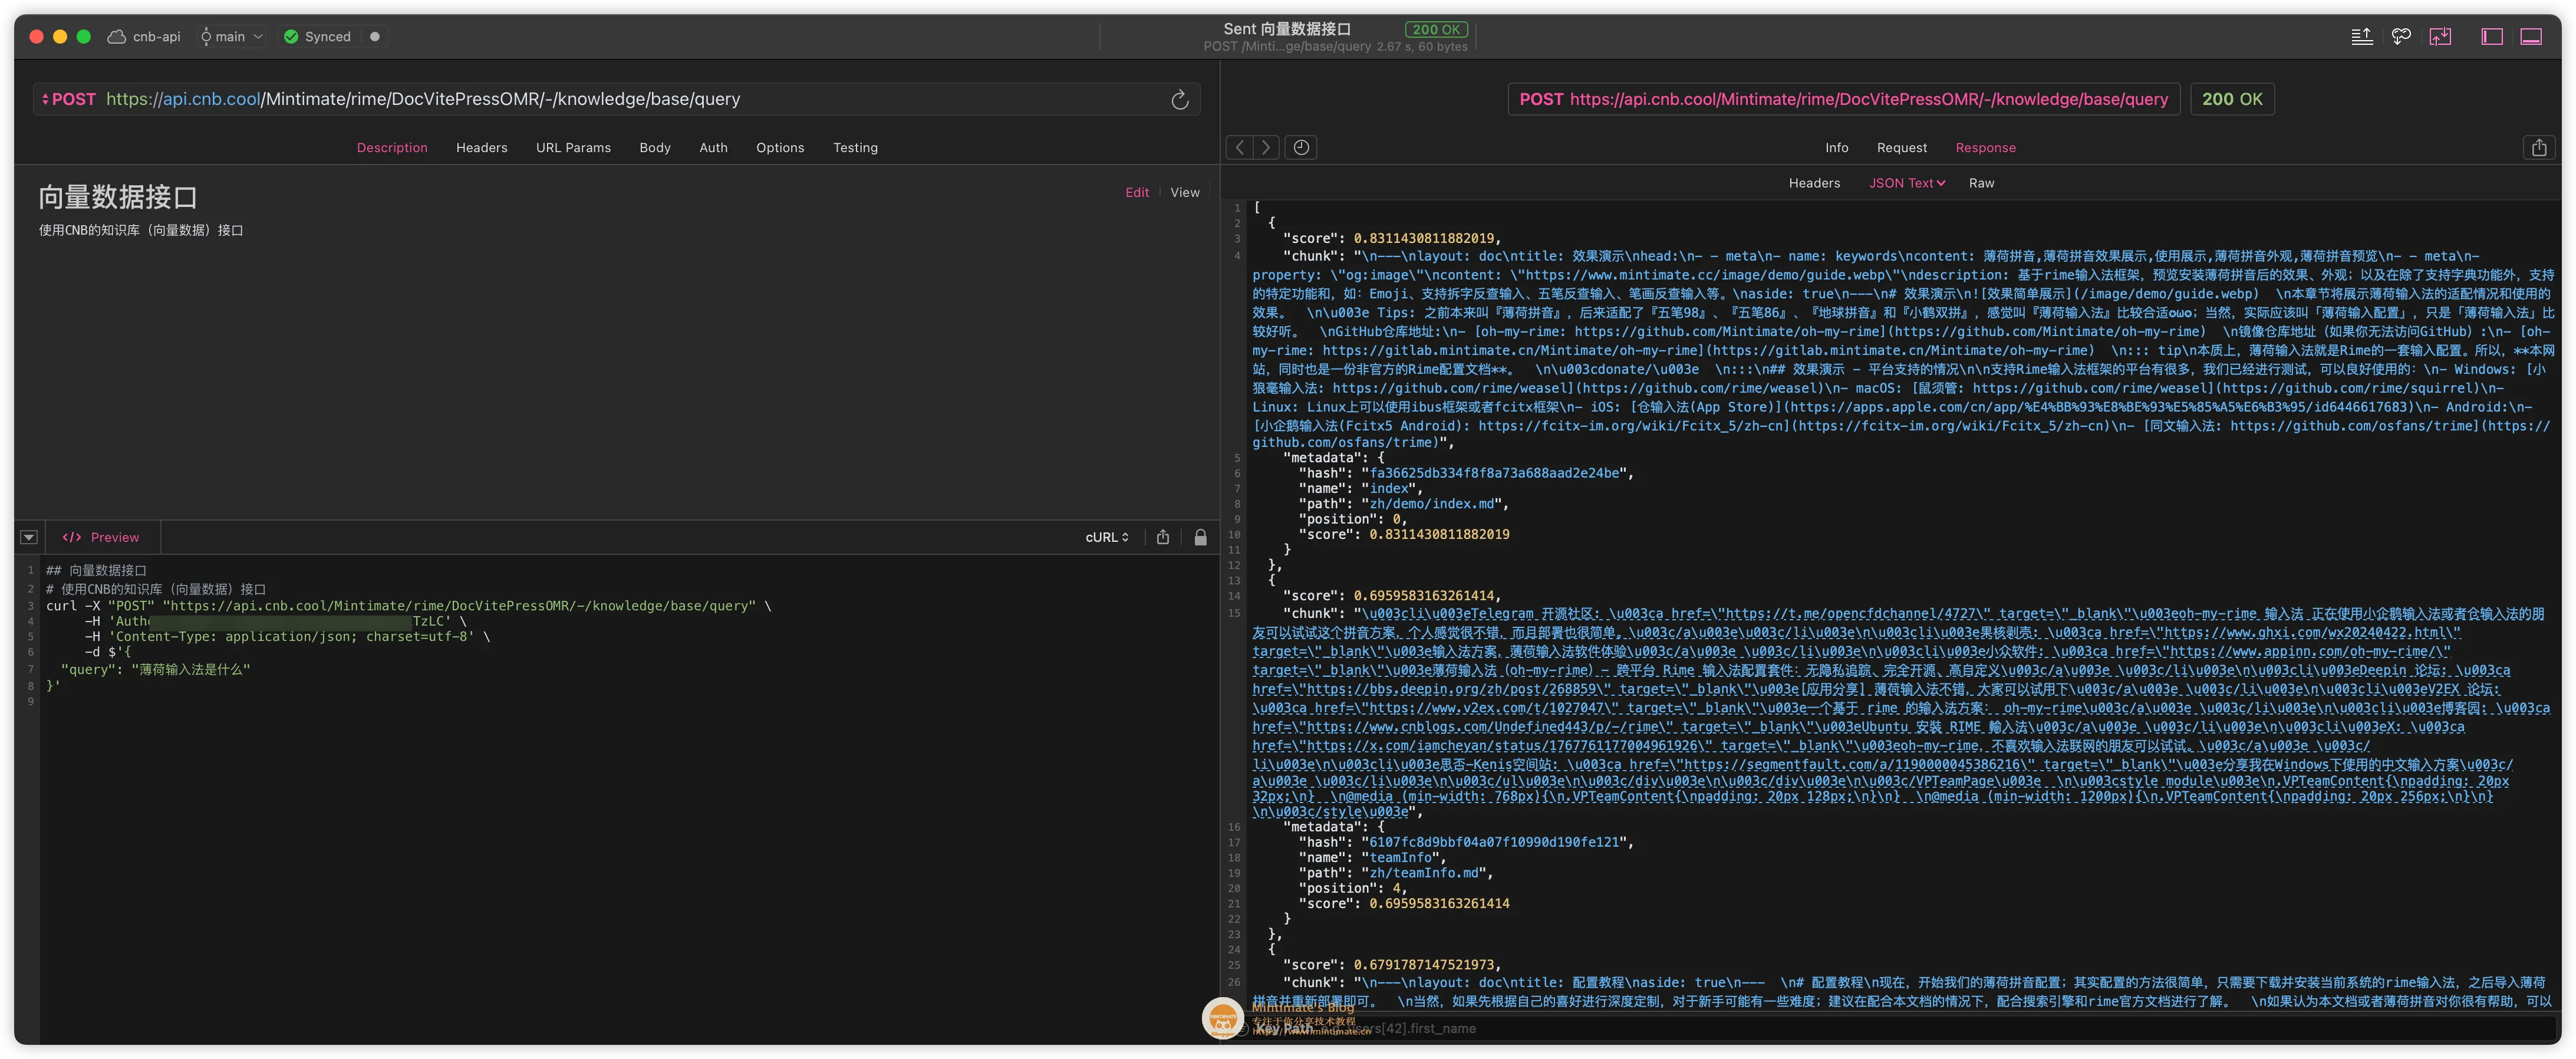This screenshot has height=1059, width=2576.
Task: Open the Request tab in response pane
Action: pos(1901,147)
